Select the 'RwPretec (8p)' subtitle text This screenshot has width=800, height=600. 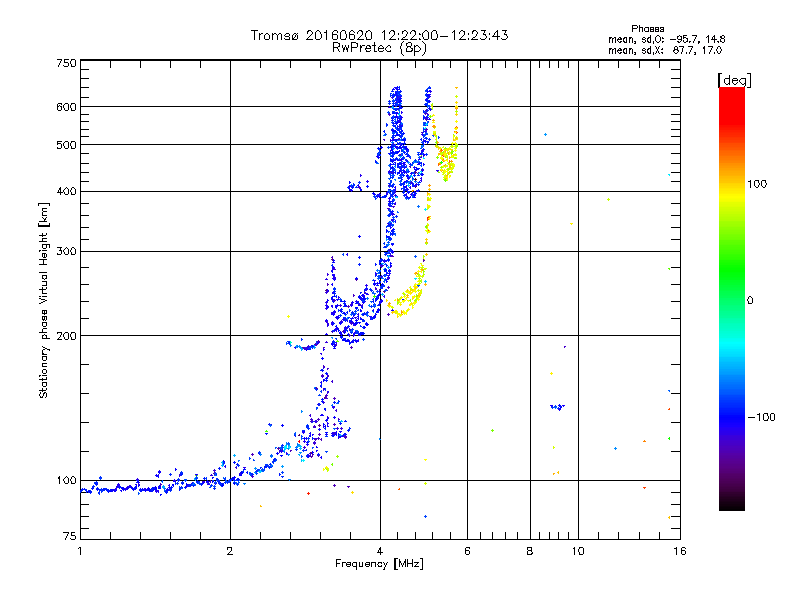[x=379, y=48]
